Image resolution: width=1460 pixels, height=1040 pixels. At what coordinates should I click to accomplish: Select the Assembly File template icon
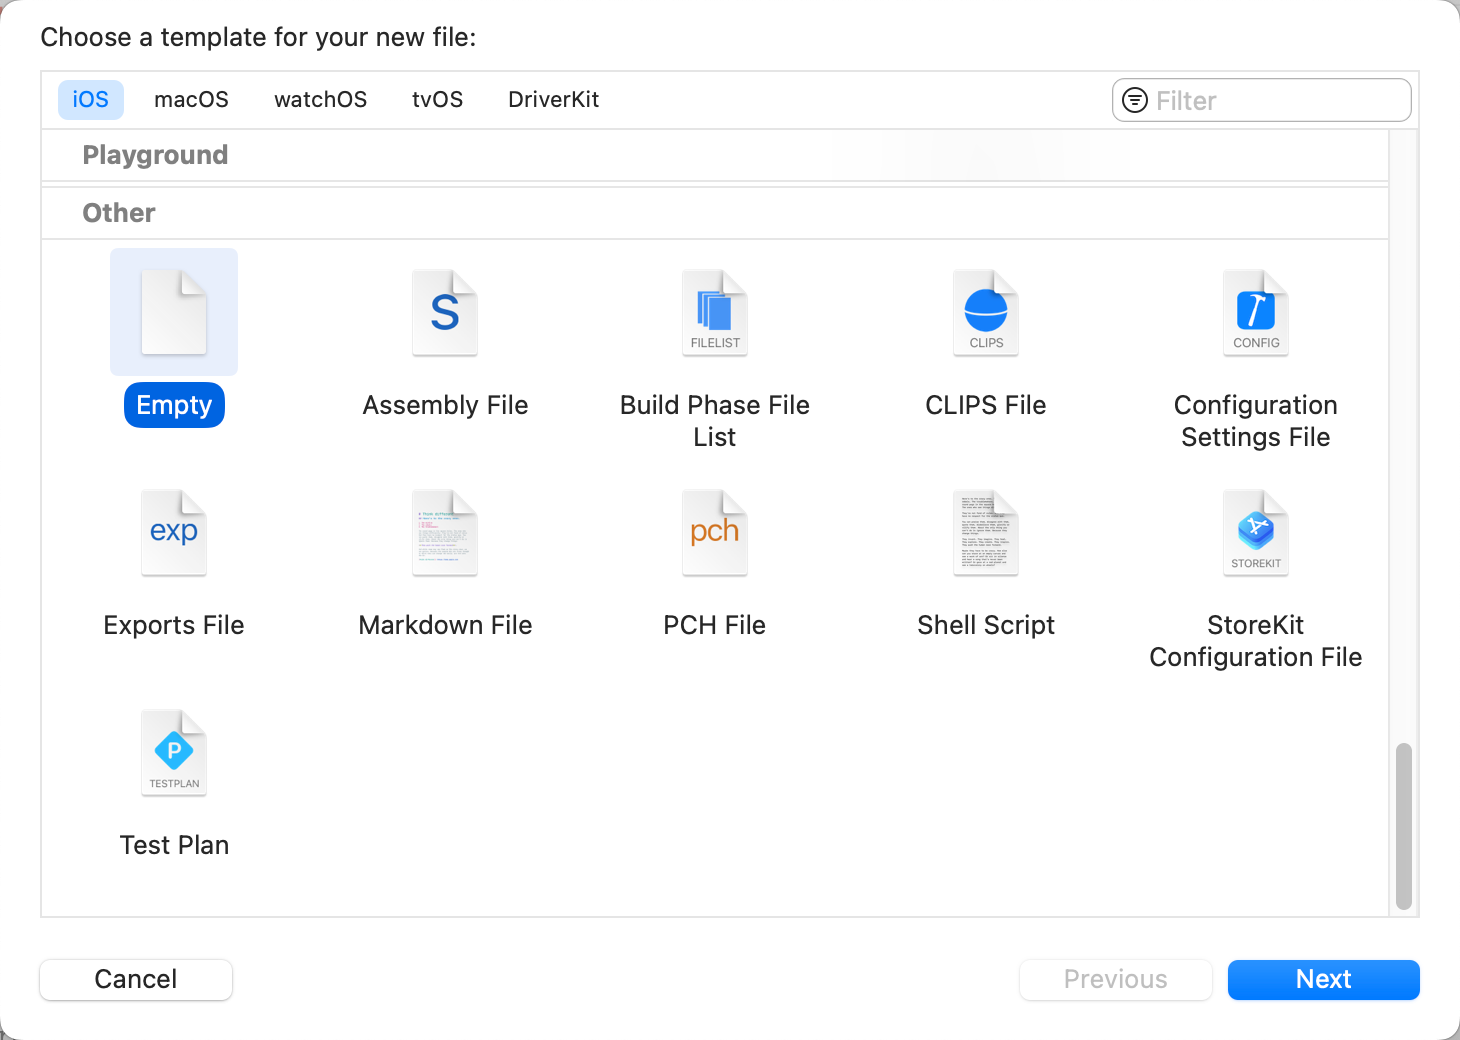coord(445,312)
